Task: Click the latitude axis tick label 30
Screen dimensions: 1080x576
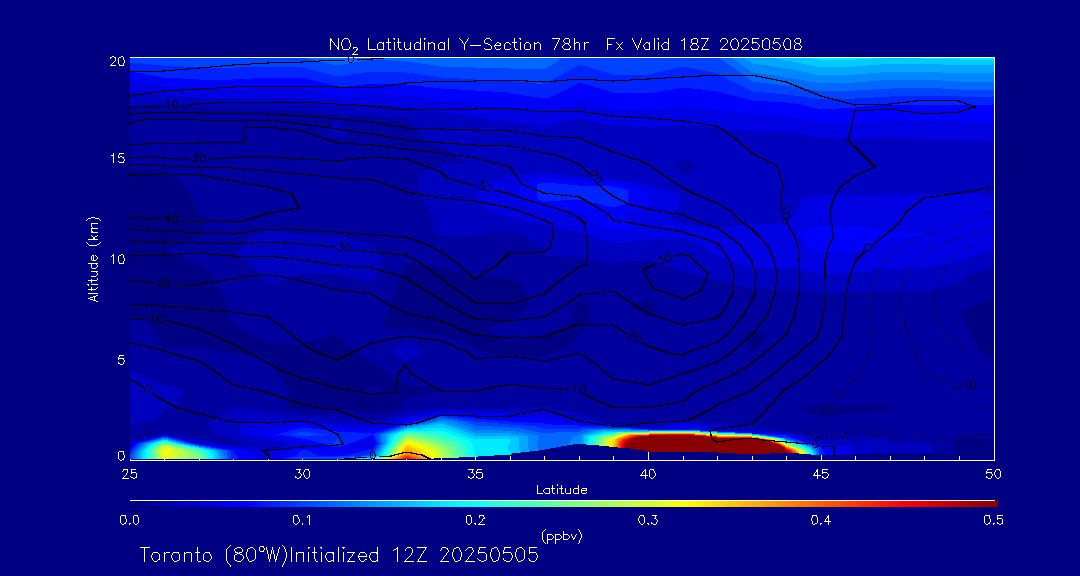Action: coord(302,474)
